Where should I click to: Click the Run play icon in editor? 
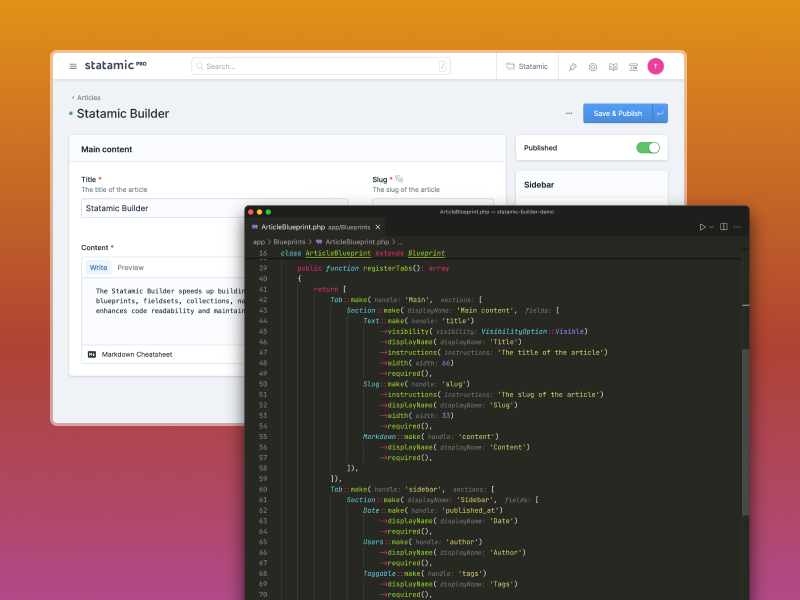[702, 227]
